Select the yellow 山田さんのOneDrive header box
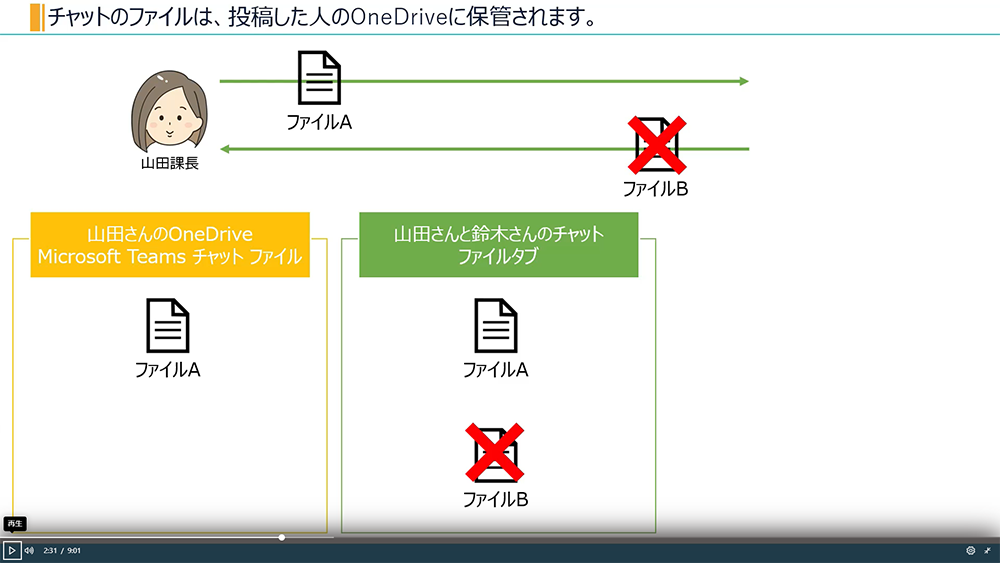 pyautogui.click(x=170, y=245)
